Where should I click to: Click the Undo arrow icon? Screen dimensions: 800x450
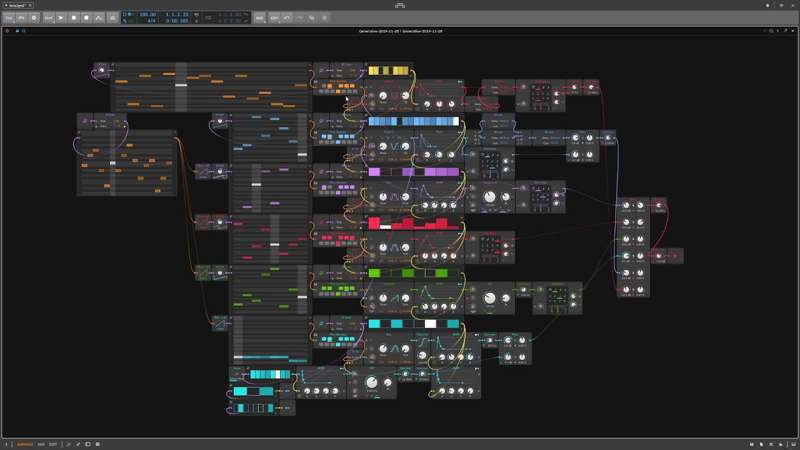[x=287, y=18]
